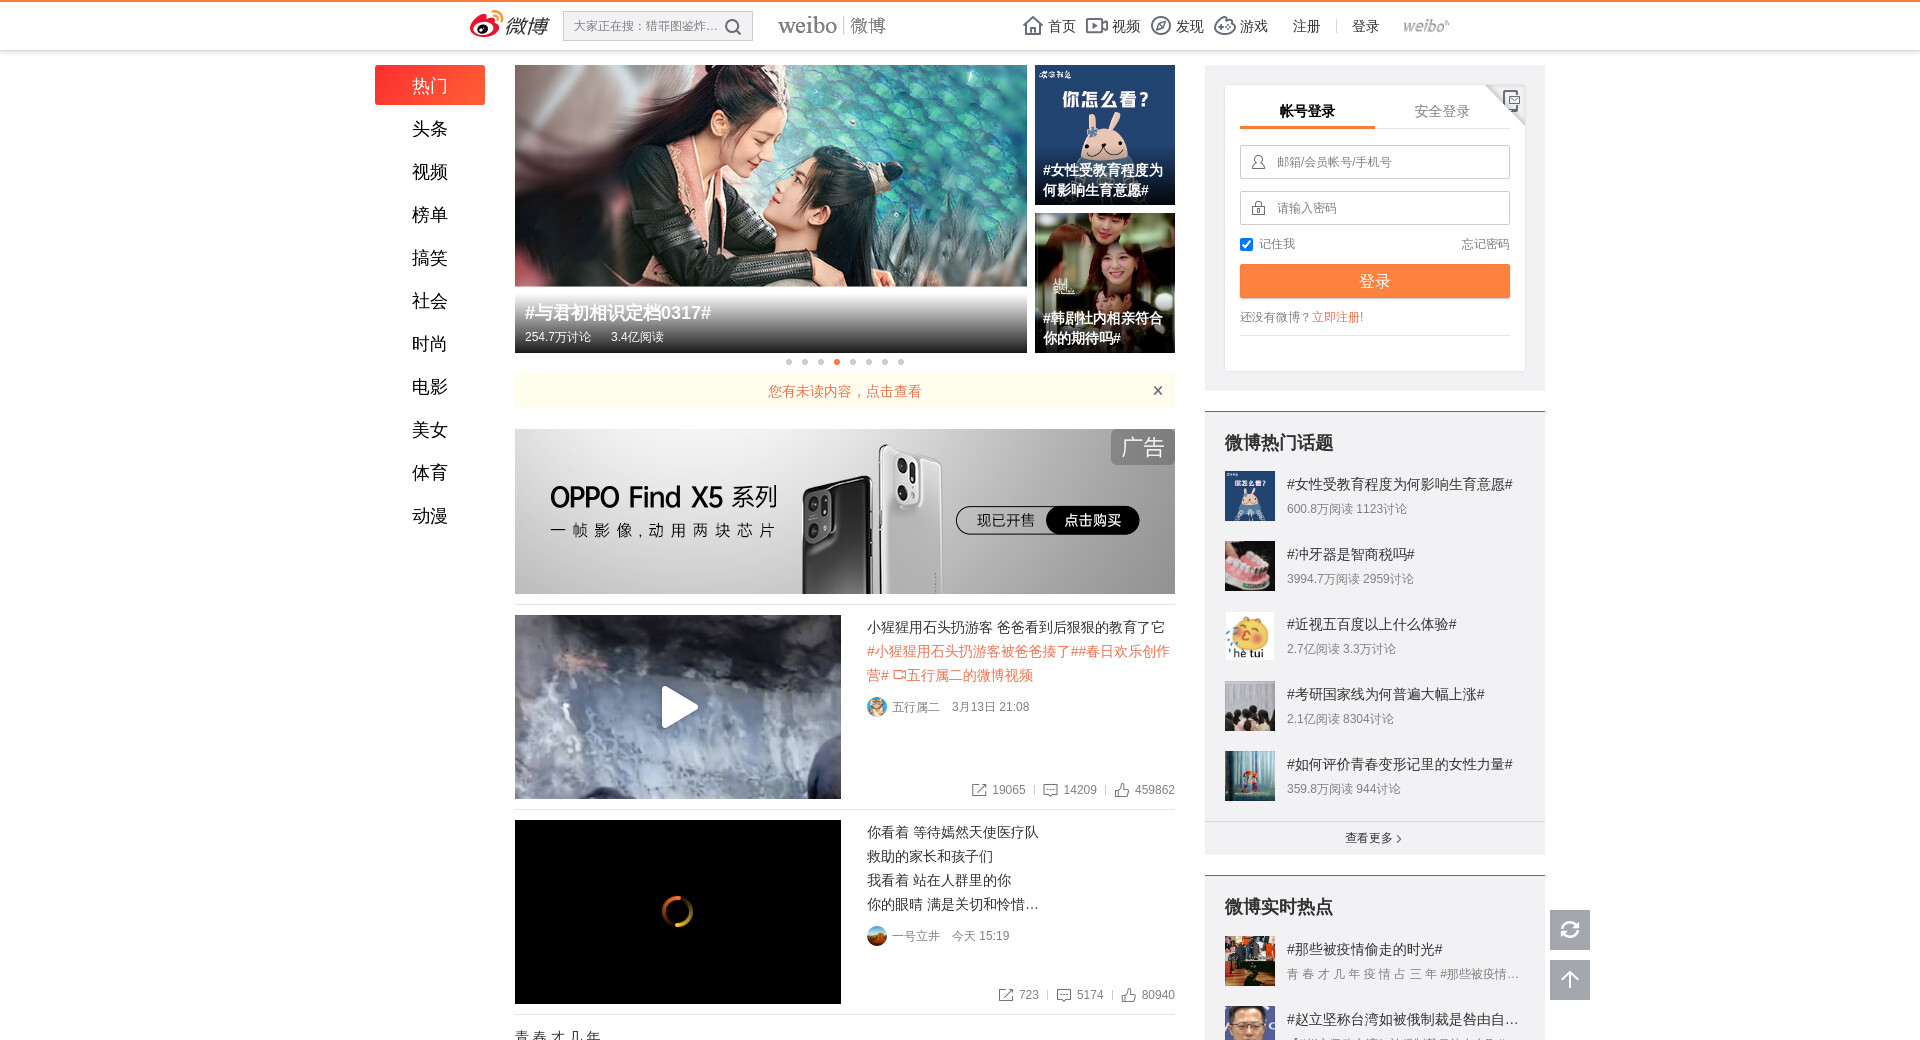Open the 视频 video nav icon
The image size is (1920, 1040).
1097,26
